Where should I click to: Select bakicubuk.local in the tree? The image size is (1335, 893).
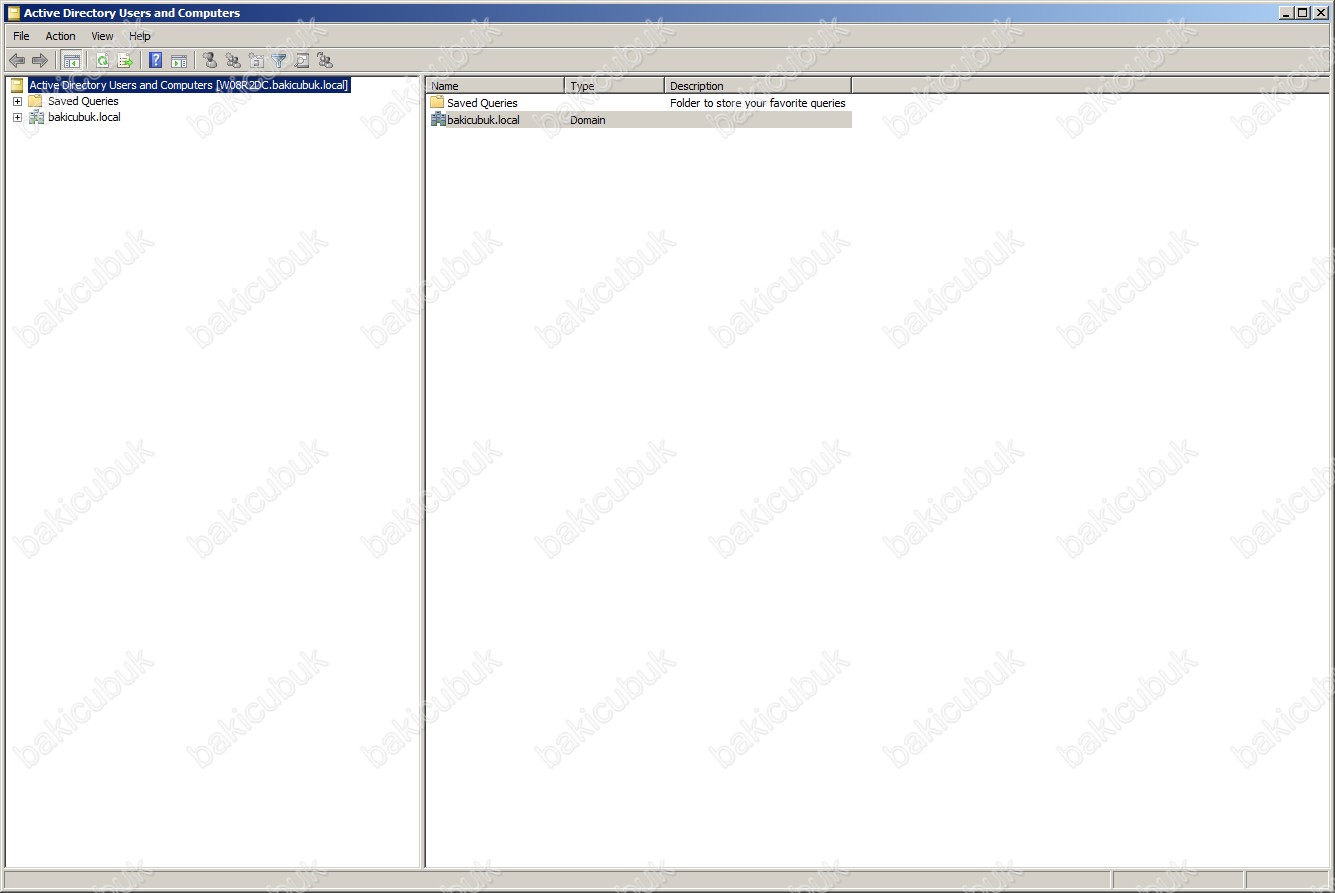click(x=84, y=117)
